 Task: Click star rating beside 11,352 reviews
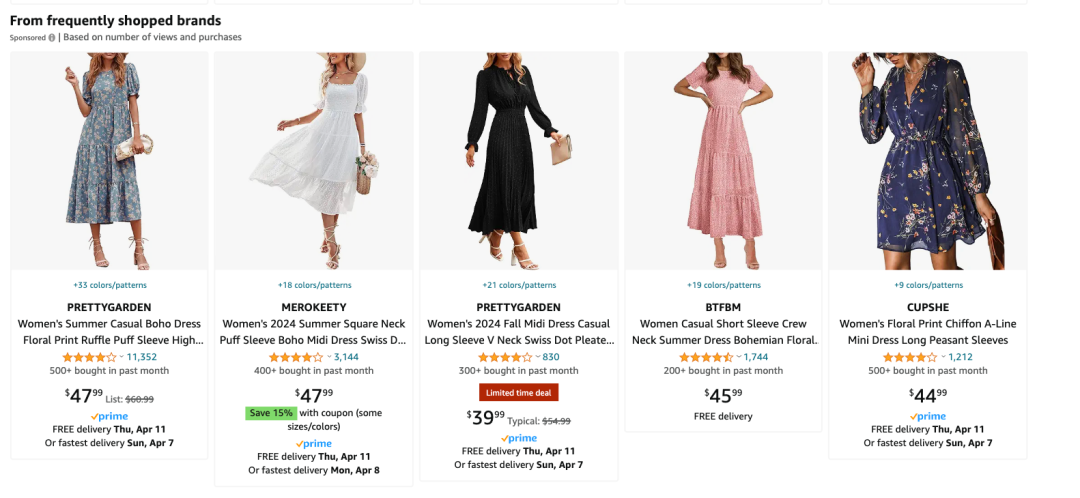point(90,357)
